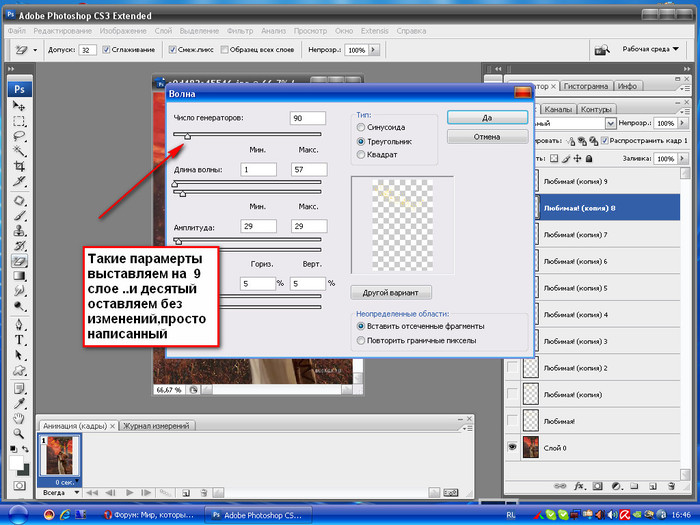Click Отмена in the Волна dialog
Image resolution: width=700 pixels, height=525 pixels.
[x=487, y=137]
